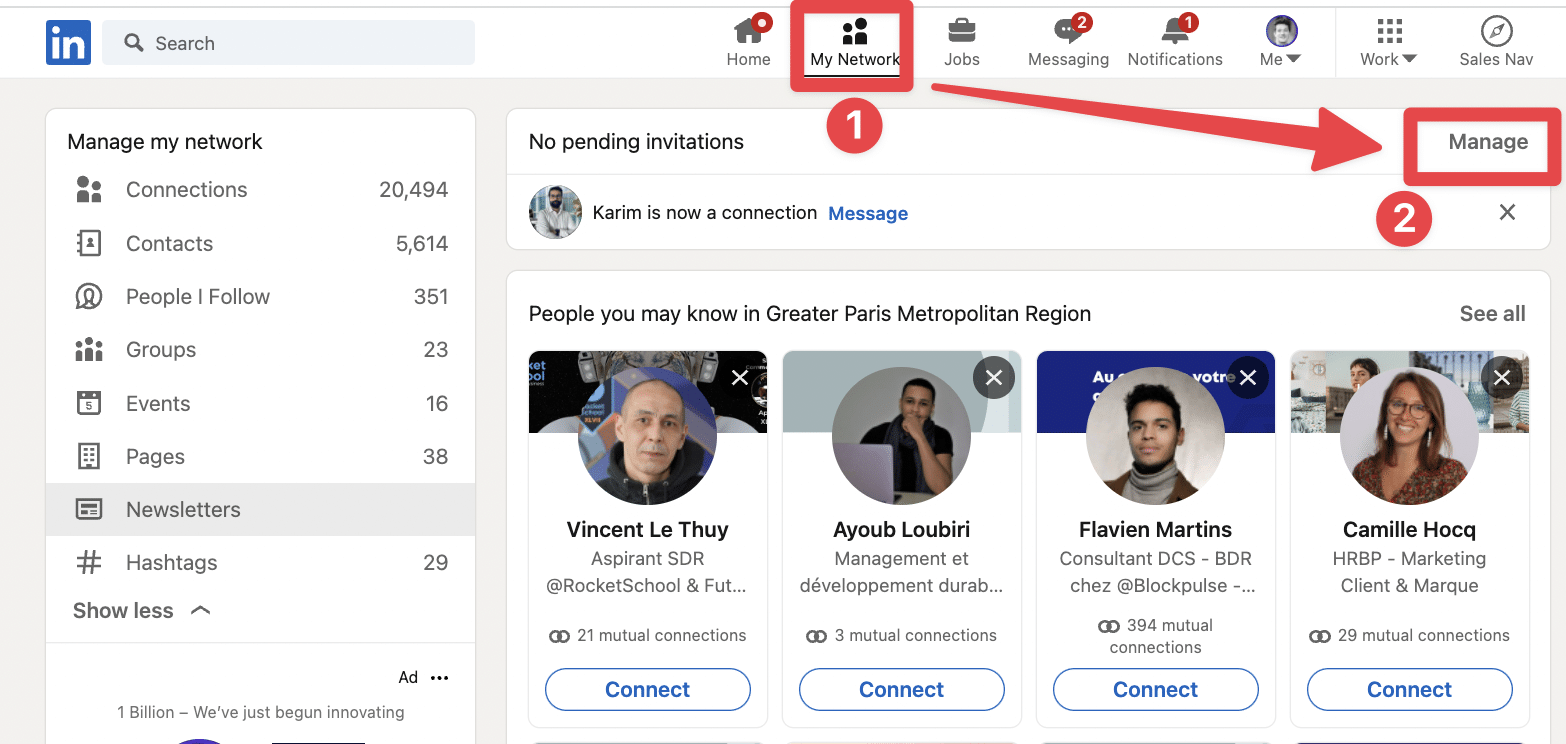Click Message link next to Karim
Image resolution: width=1566 pixels, height=744 pixels.
pyautogui.click(x=868, y=213)
